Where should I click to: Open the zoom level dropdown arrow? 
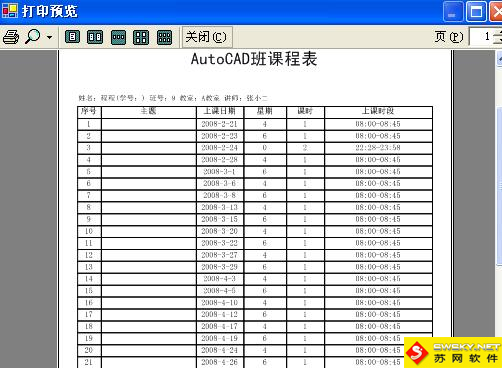tap(49, 37)
